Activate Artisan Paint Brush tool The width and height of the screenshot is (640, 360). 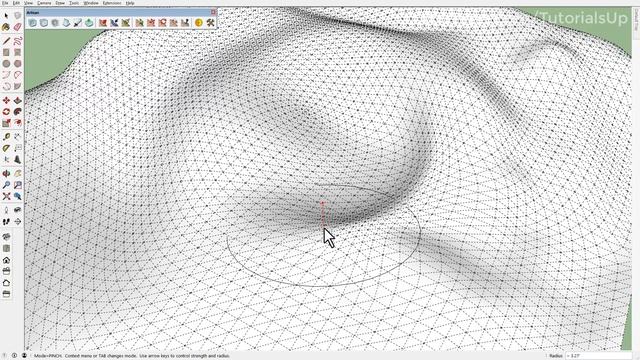pyautogui.click(x=126, y=23)
